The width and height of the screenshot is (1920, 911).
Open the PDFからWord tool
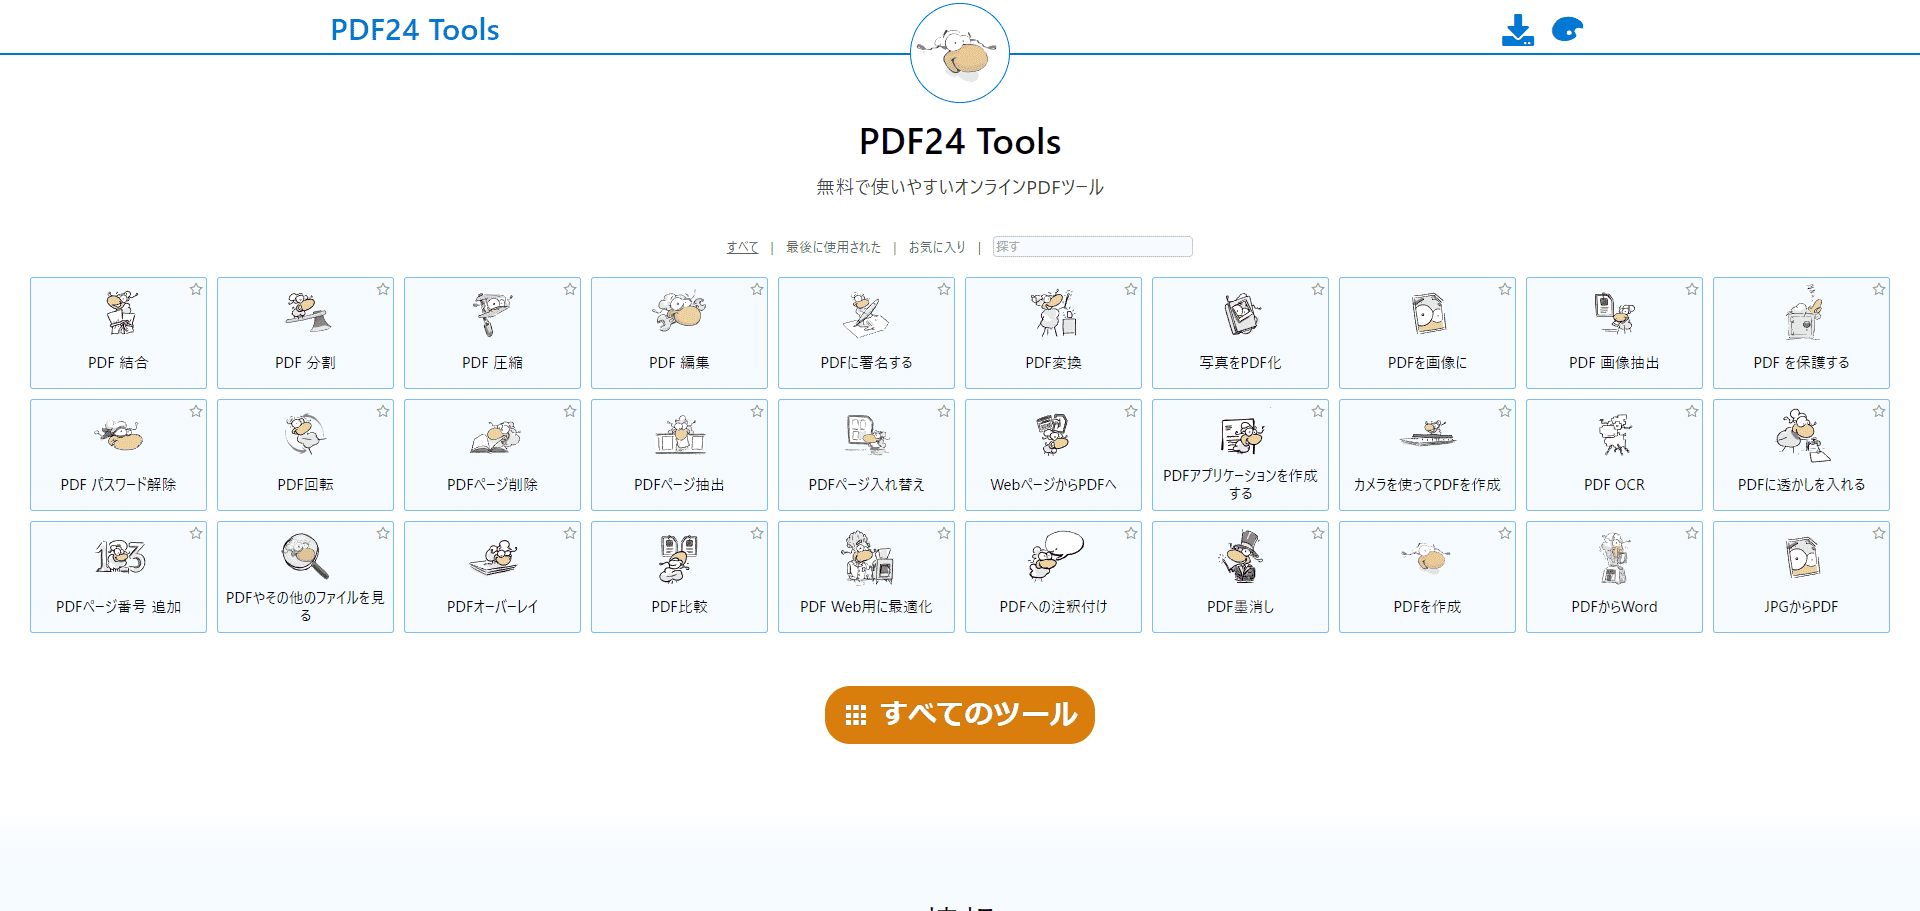click(1614, 577)
